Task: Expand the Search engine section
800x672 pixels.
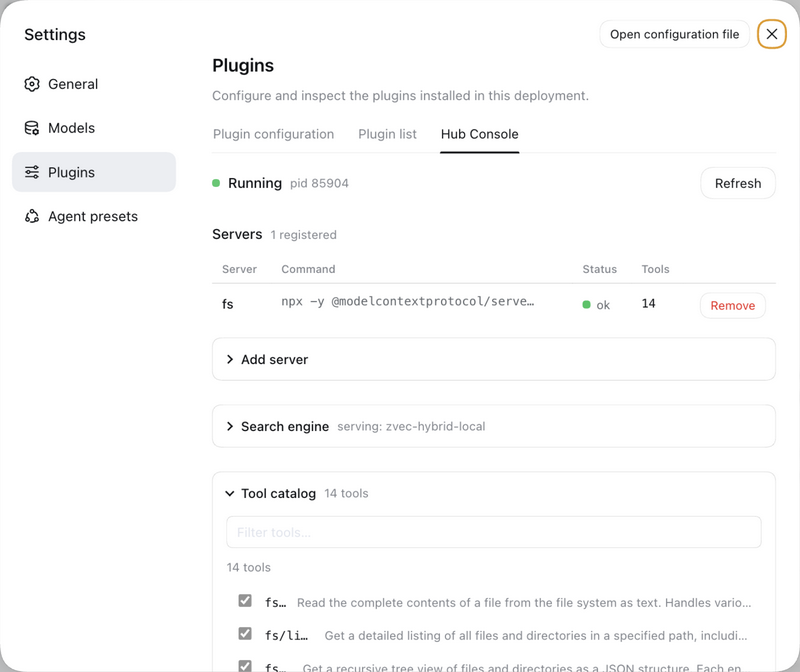Action: [x=494, y=426]
